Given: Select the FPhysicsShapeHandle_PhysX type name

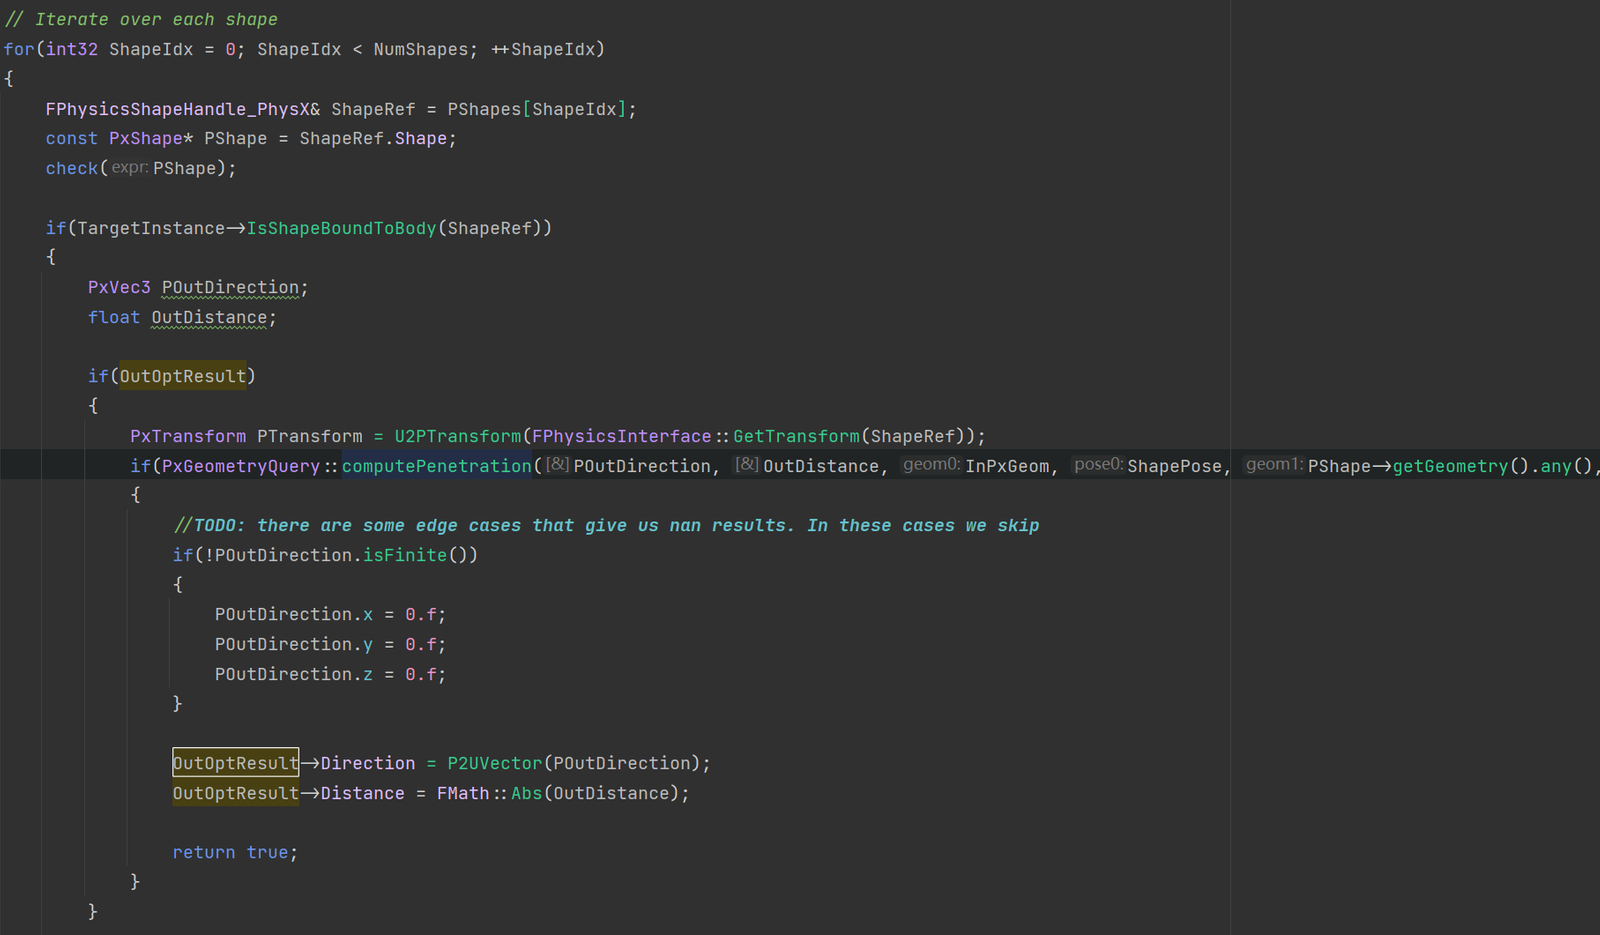Looking at the screenshot, I should 177,109.
